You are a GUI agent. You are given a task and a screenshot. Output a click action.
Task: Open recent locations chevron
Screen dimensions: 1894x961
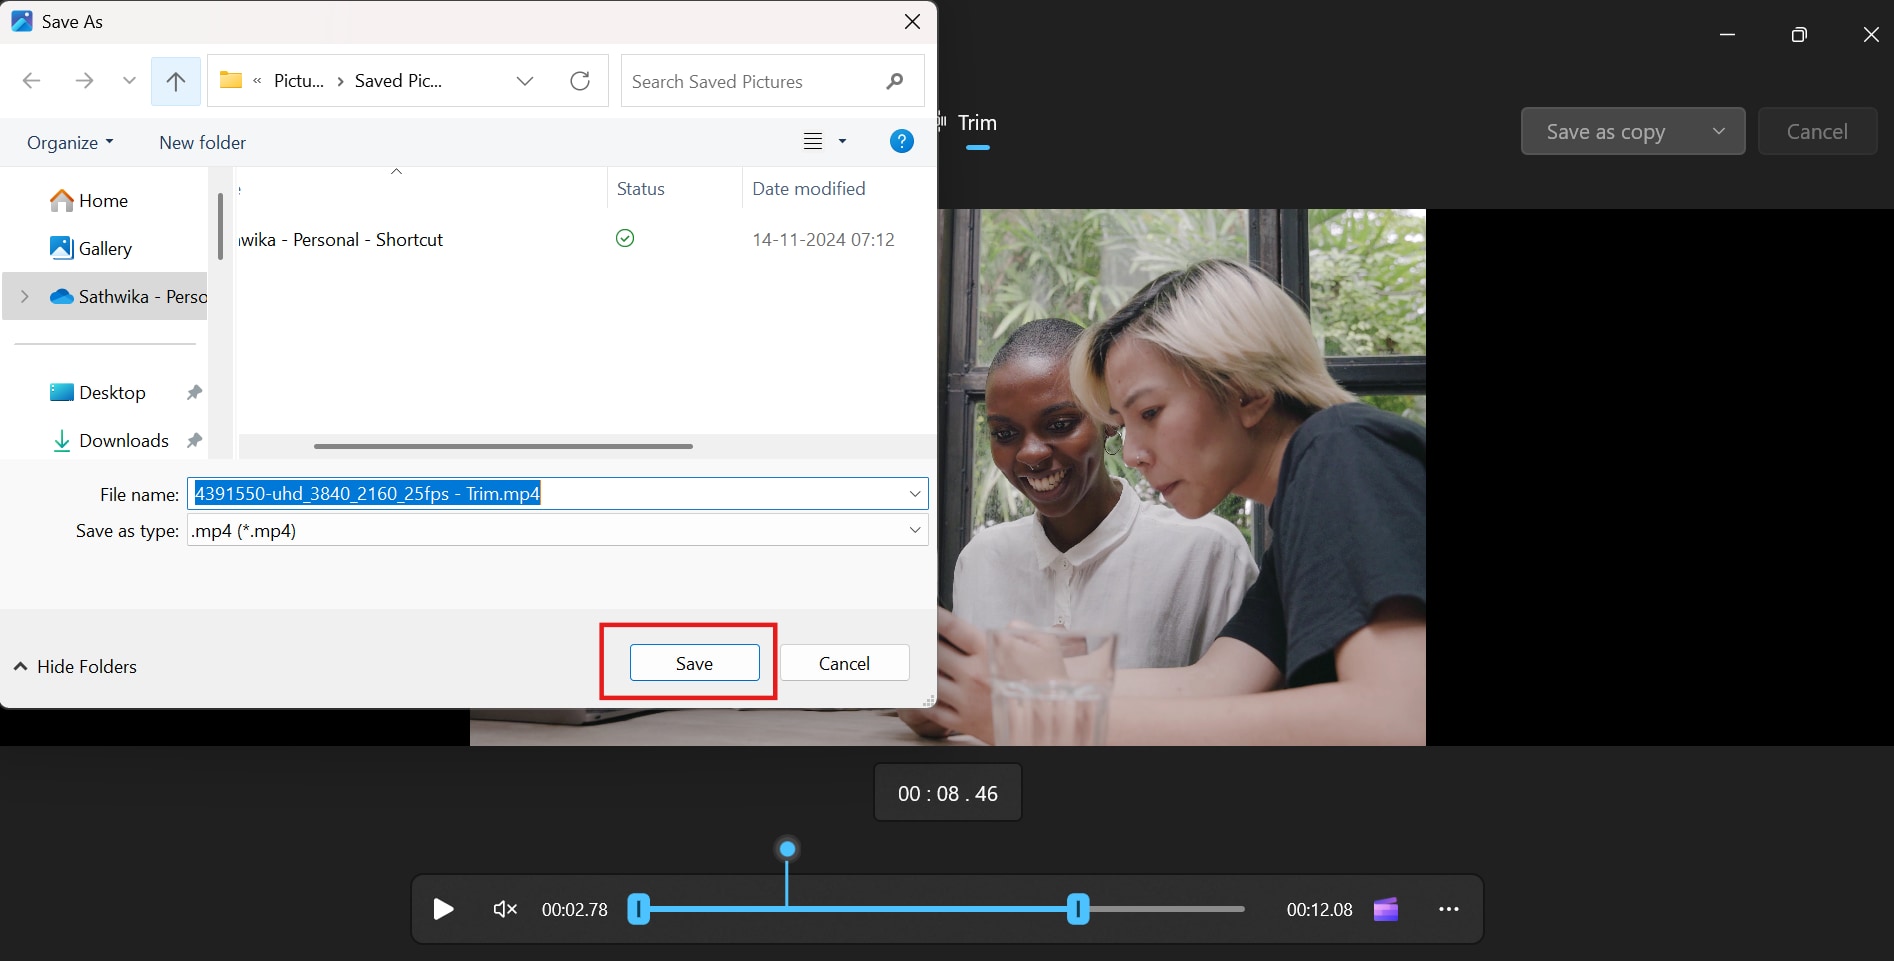tap(129, 81)
